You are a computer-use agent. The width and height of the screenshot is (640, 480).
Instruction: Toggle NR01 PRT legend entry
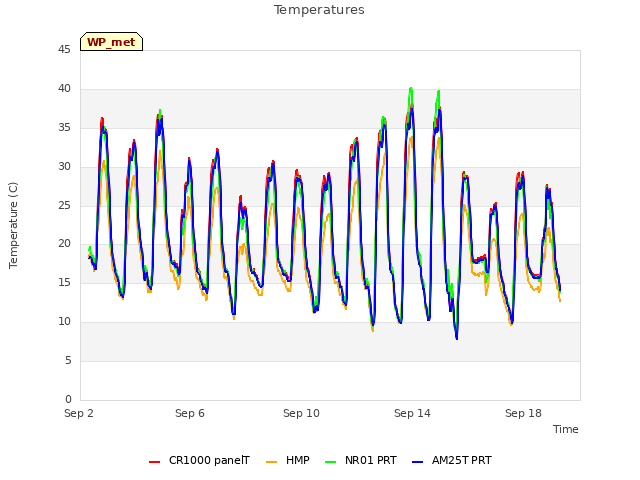361,460
